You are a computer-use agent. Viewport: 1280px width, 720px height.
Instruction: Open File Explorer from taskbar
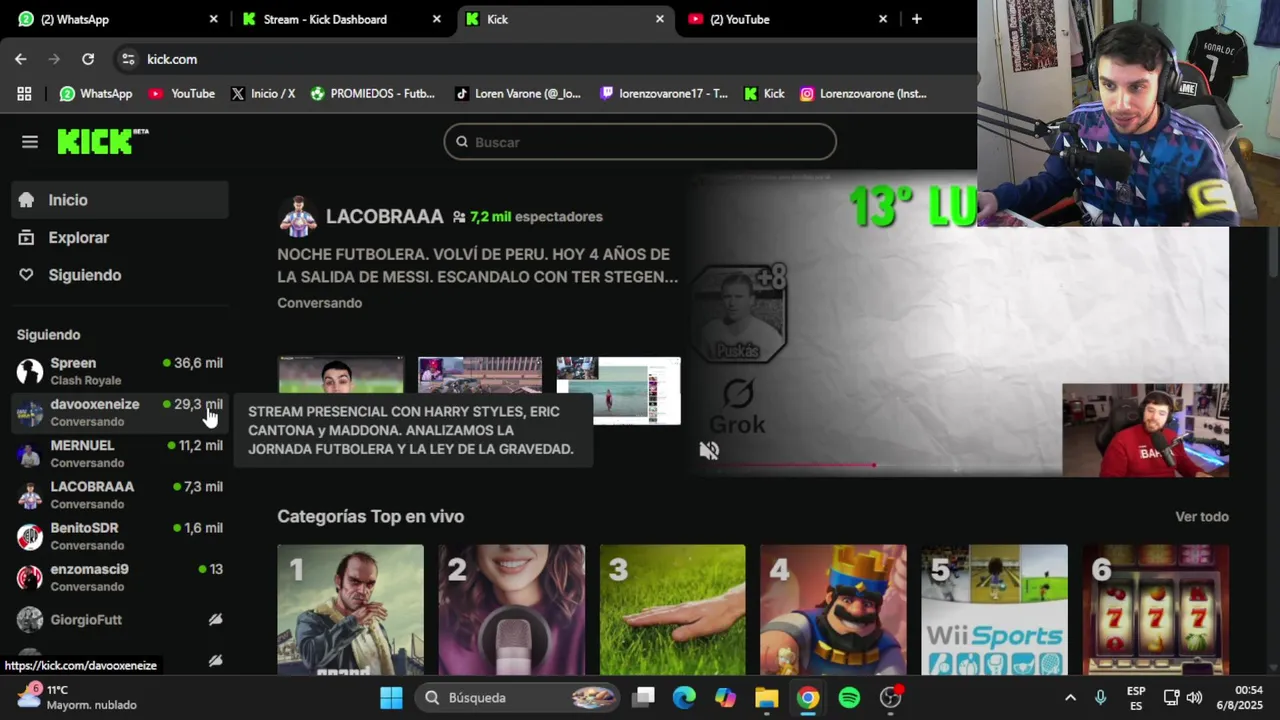tap(766, 698)
